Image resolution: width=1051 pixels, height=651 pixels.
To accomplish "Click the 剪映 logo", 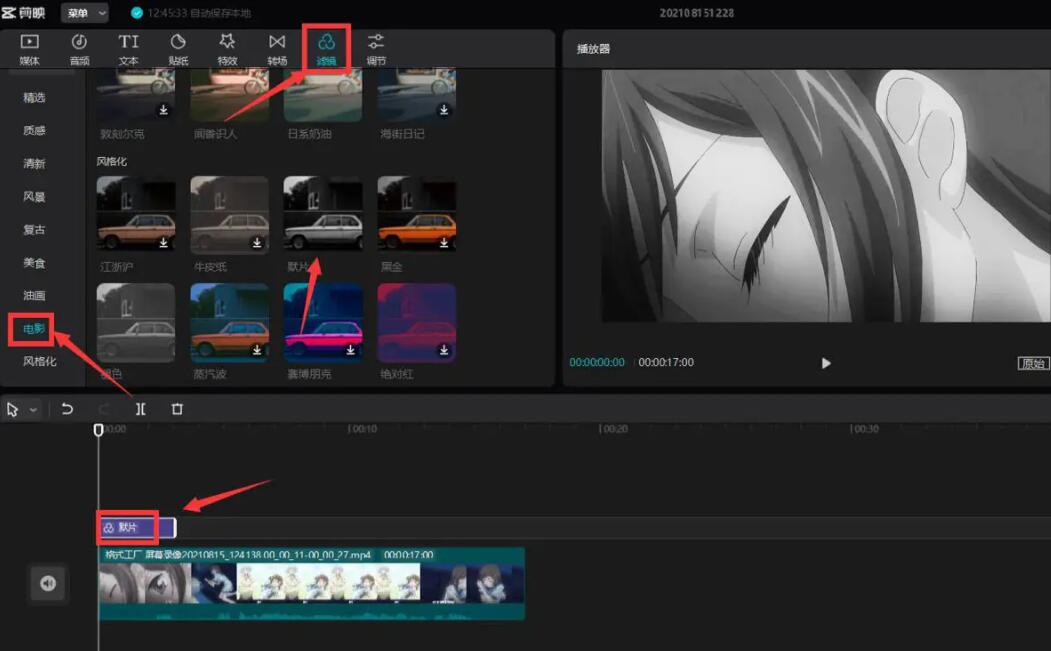I will (x=23, y=13).
